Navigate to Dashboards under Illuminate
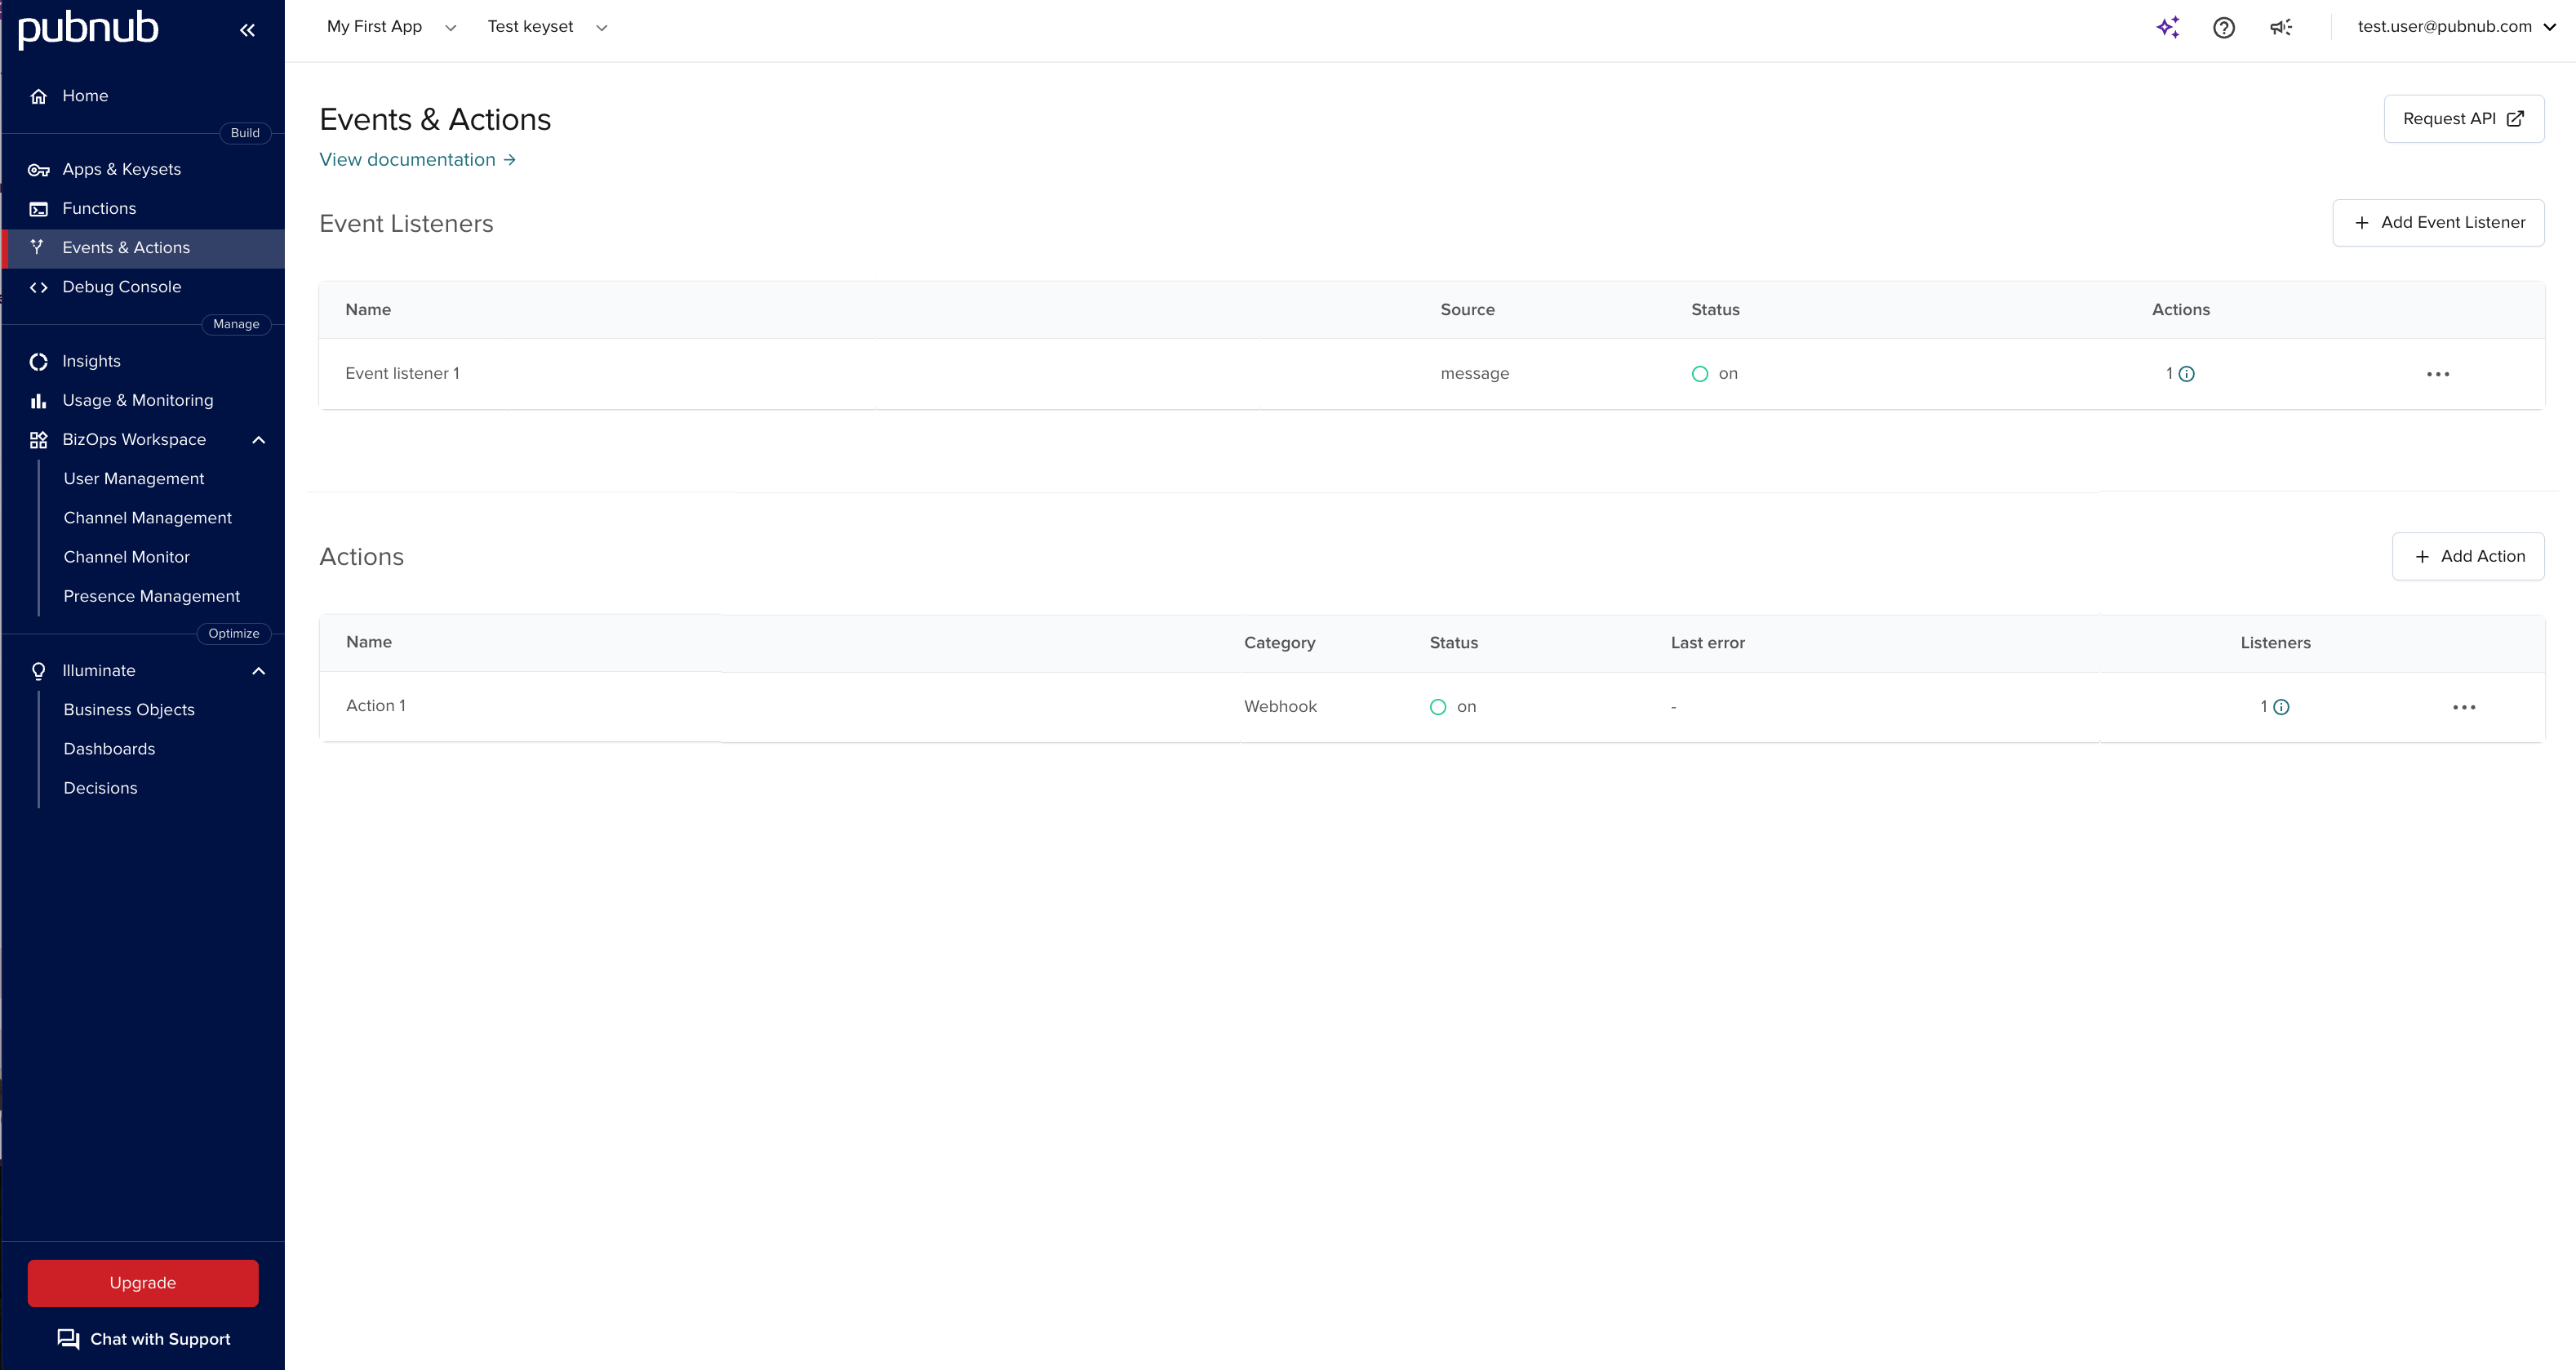The width and height of the screenshot is (2576, 1370). (108, 749)
